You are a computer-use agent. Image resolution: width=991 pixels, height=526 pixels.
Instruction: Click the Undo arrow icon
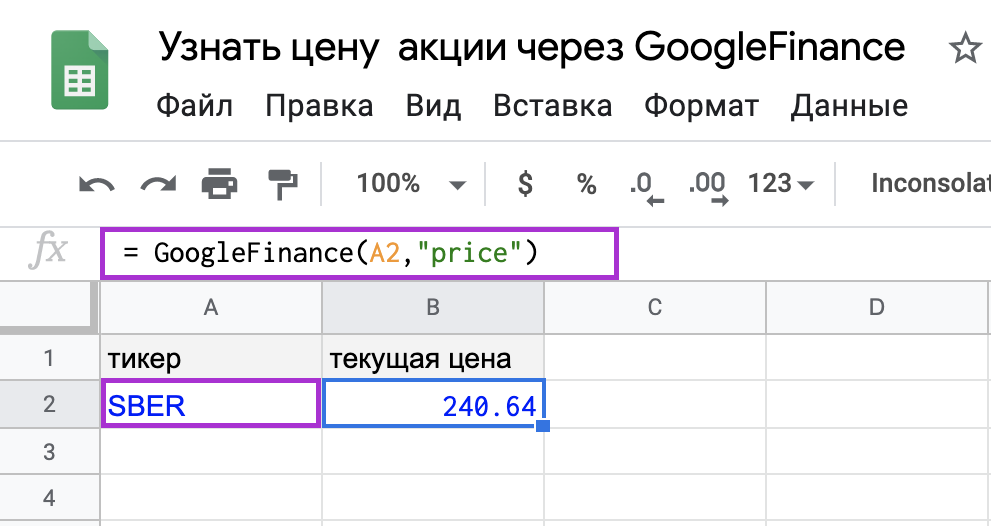coord(96,184)
